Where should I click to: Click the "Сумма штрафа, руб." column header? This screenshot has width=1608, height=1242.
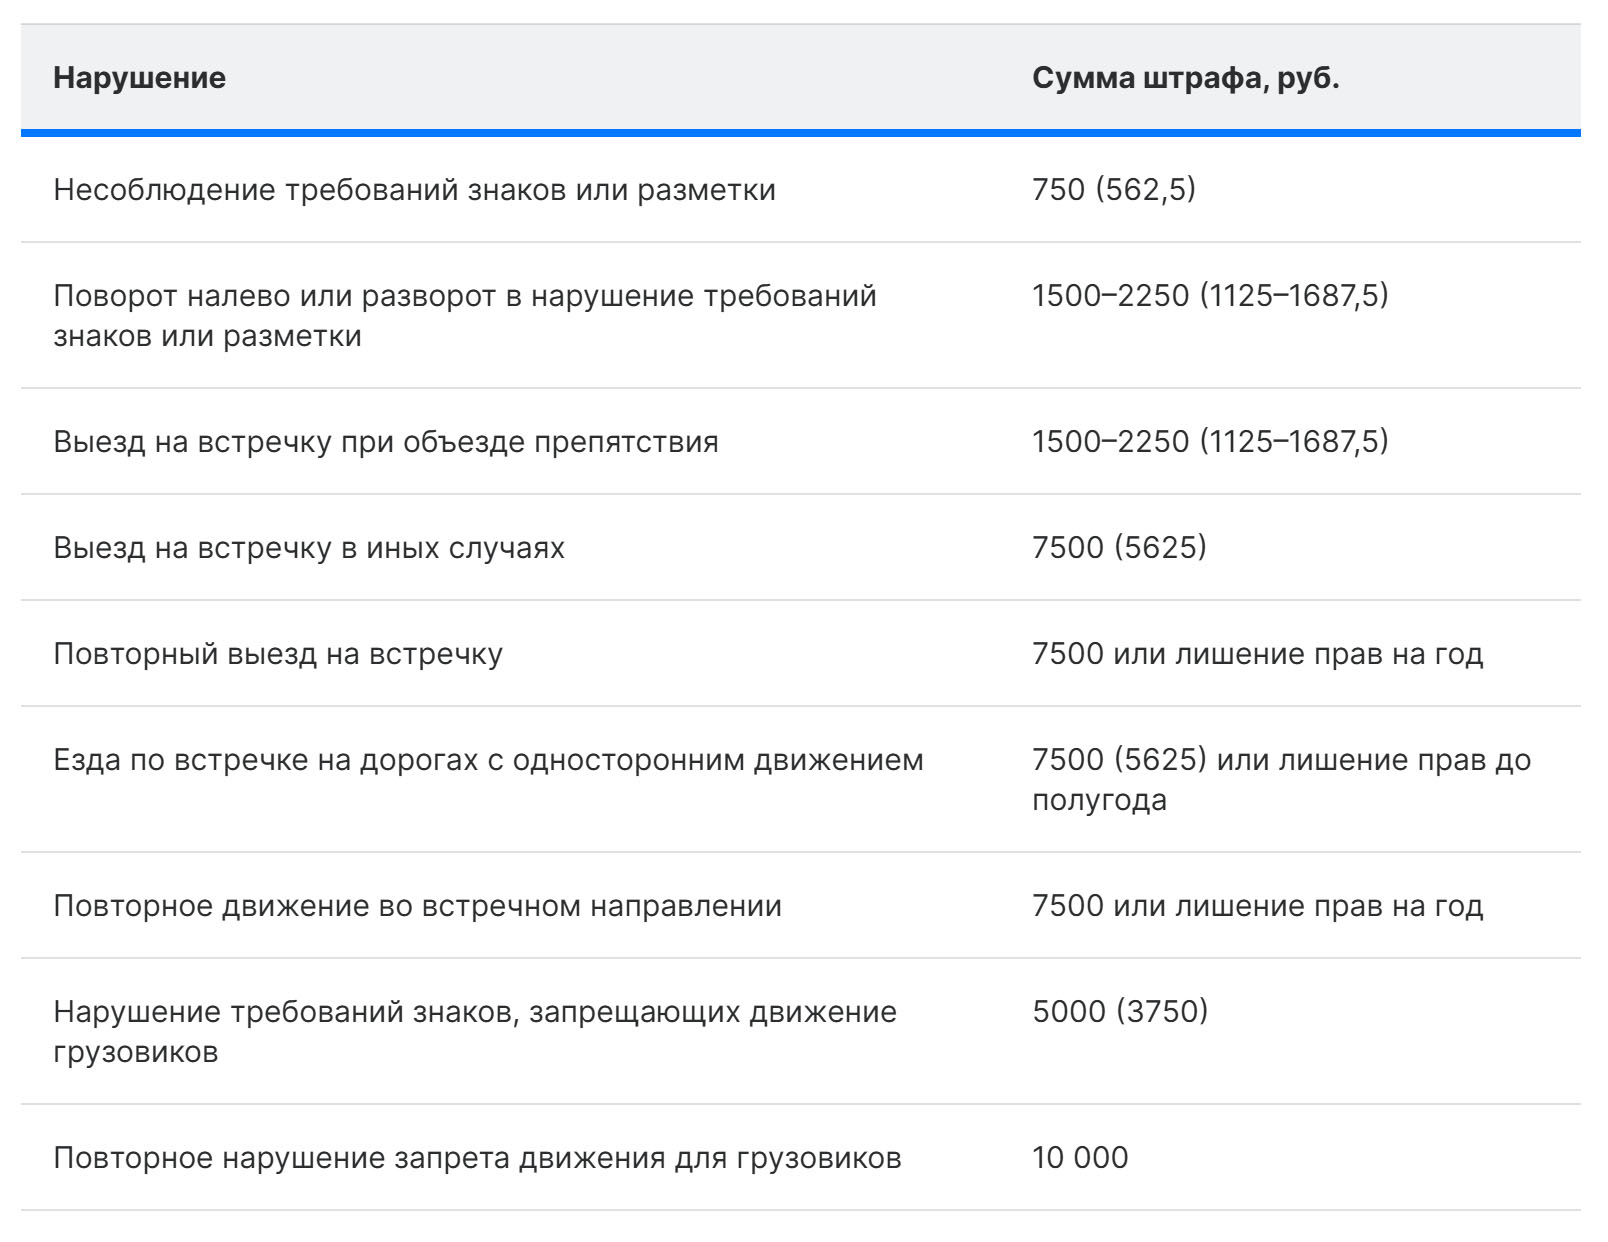[x=1185, y=78]
